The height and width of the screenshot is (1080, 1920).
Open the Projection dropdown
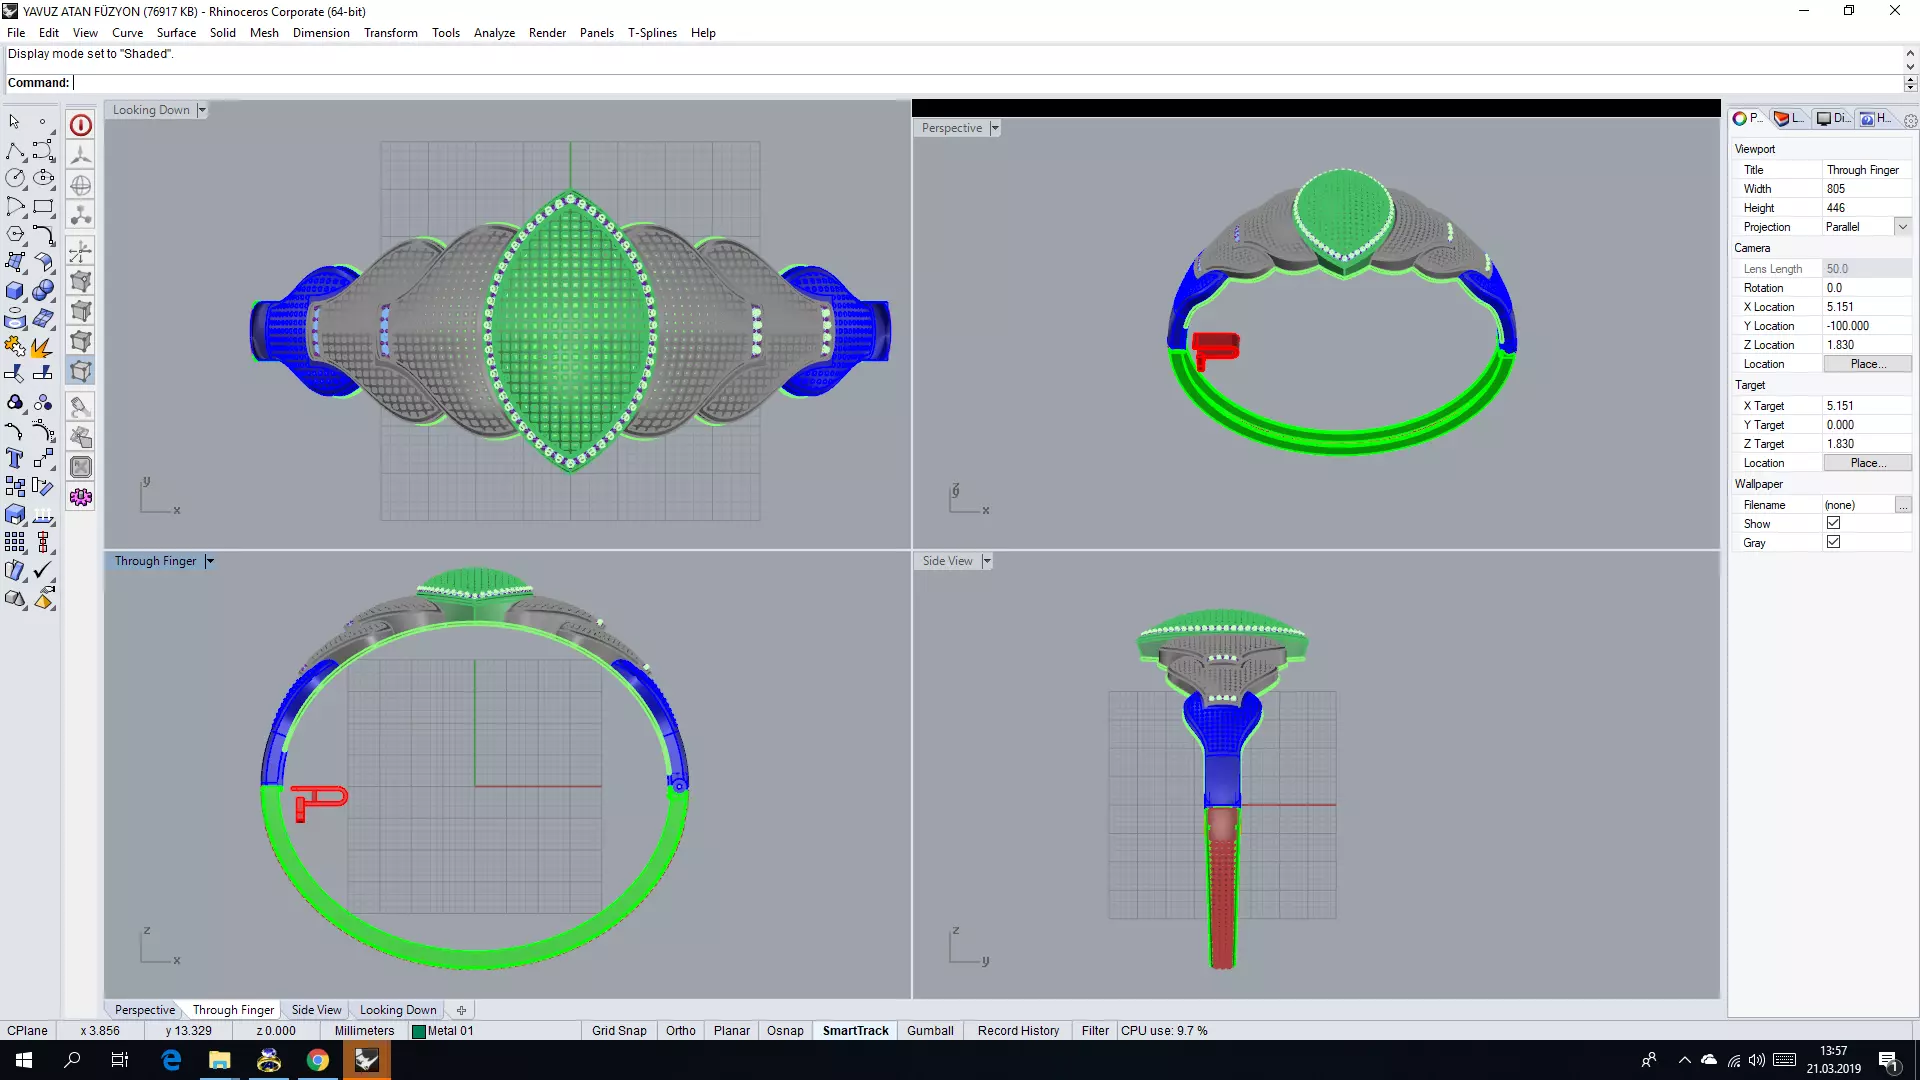[x=1902, y=227]
